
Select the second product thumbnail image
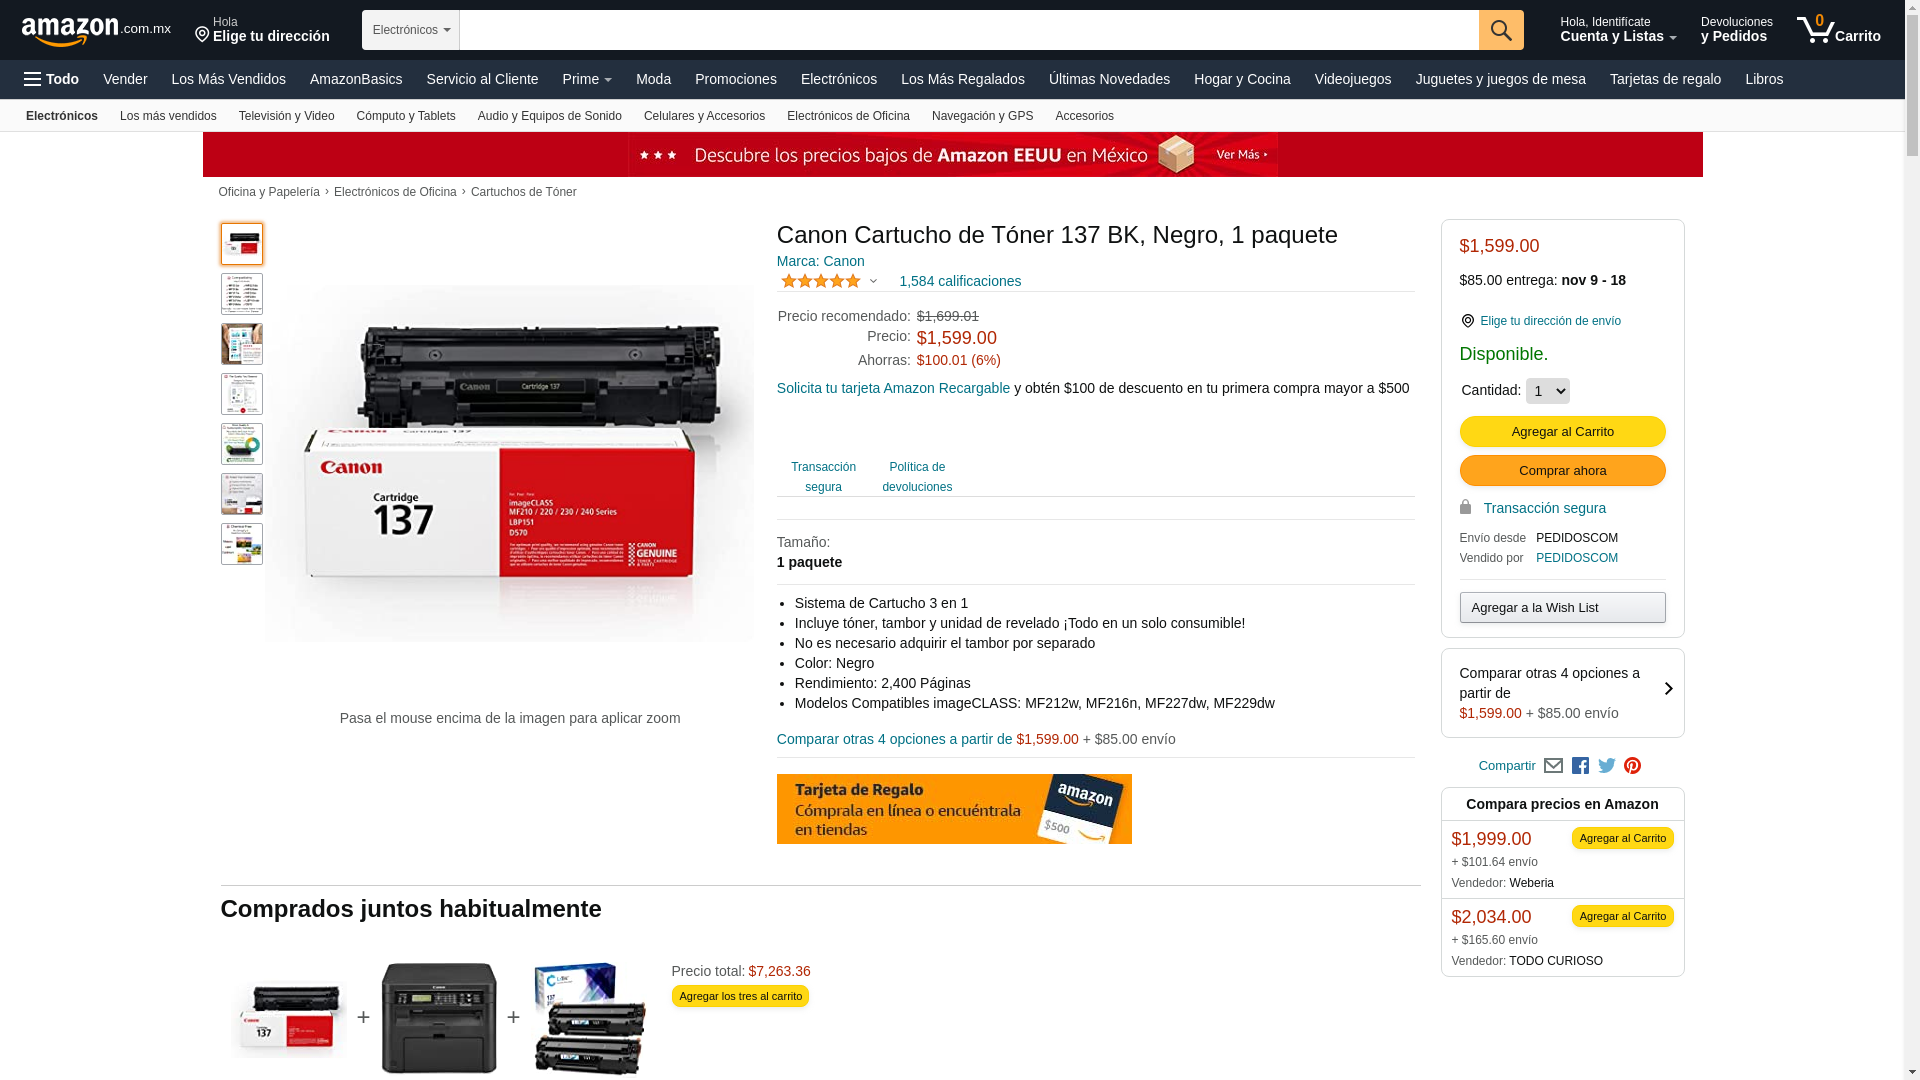coord(242,294)
